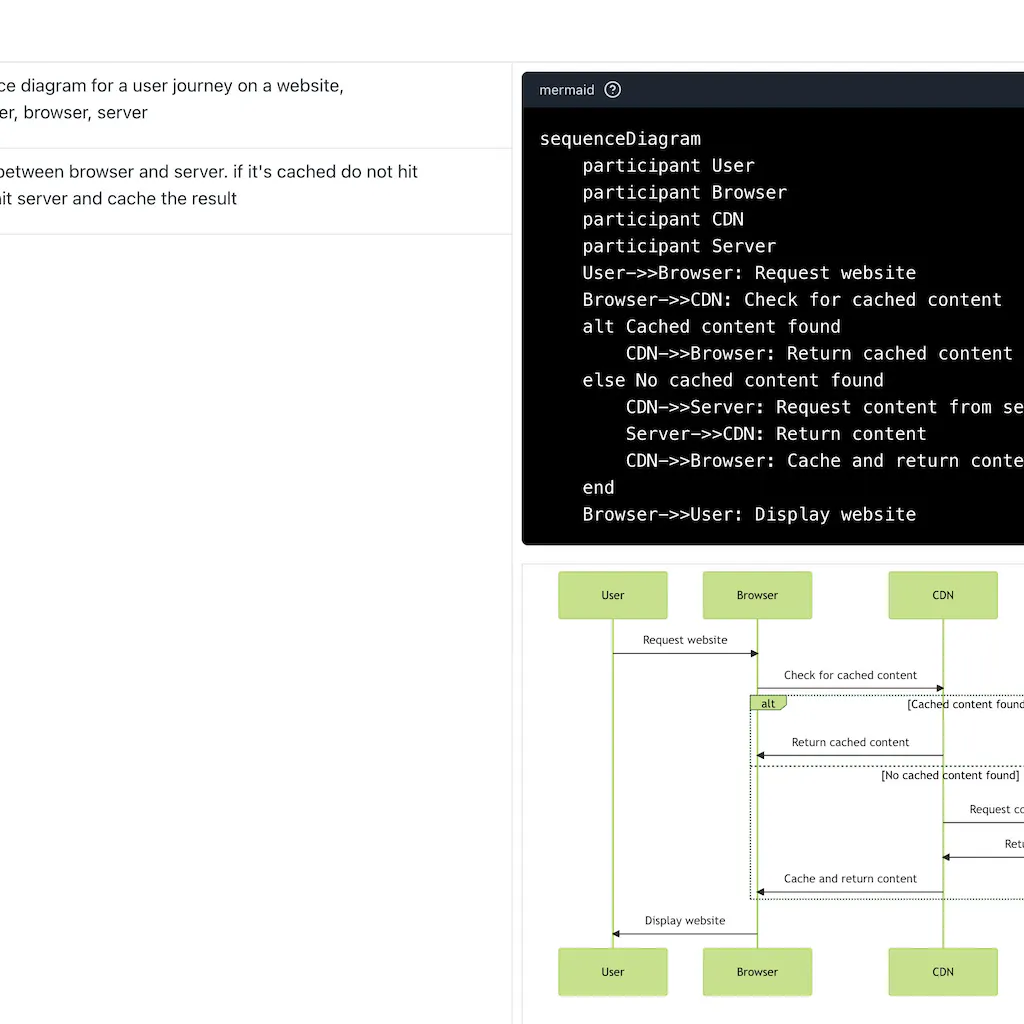Select the second message about caching the result
The width and height of the screenshot is (1024, 1024).
[x=208, y=185]
